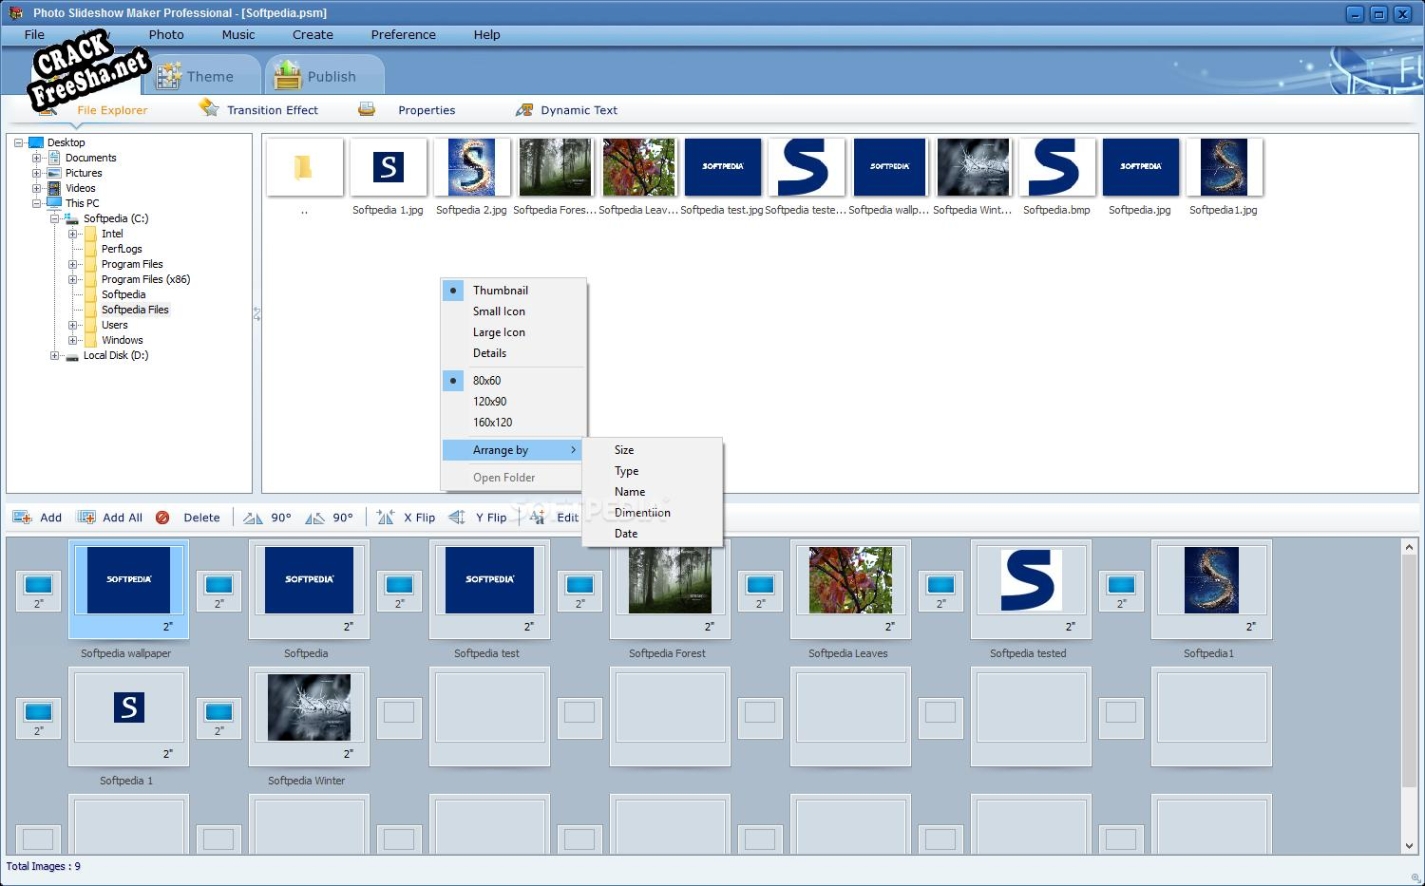Select the Softpedia Forest.jpg file thumbnail
The width and height of the screenshot is (1425, 886).
point(555,168)
